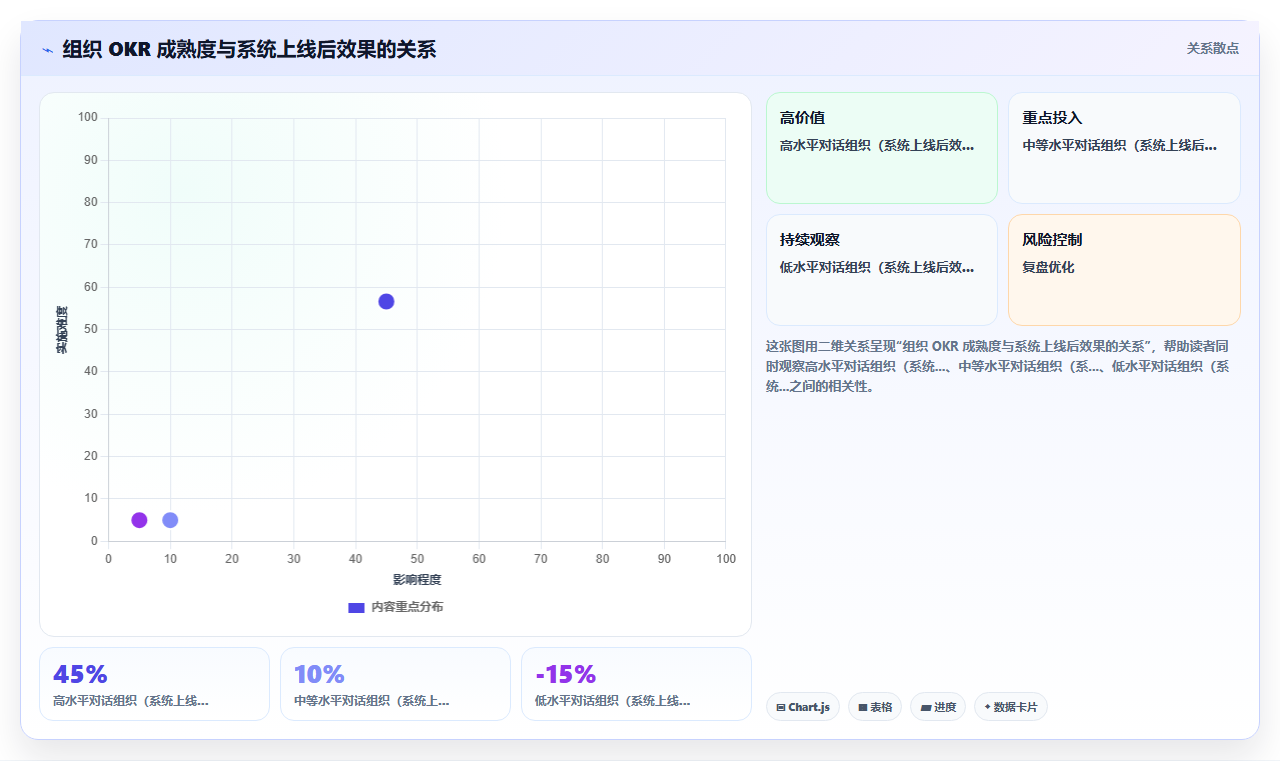Image resolution: width=1280 pixels, height=761 pixels.
Task: Select the 数据卡片 tag button
Action: click(x=1011, y=707)
